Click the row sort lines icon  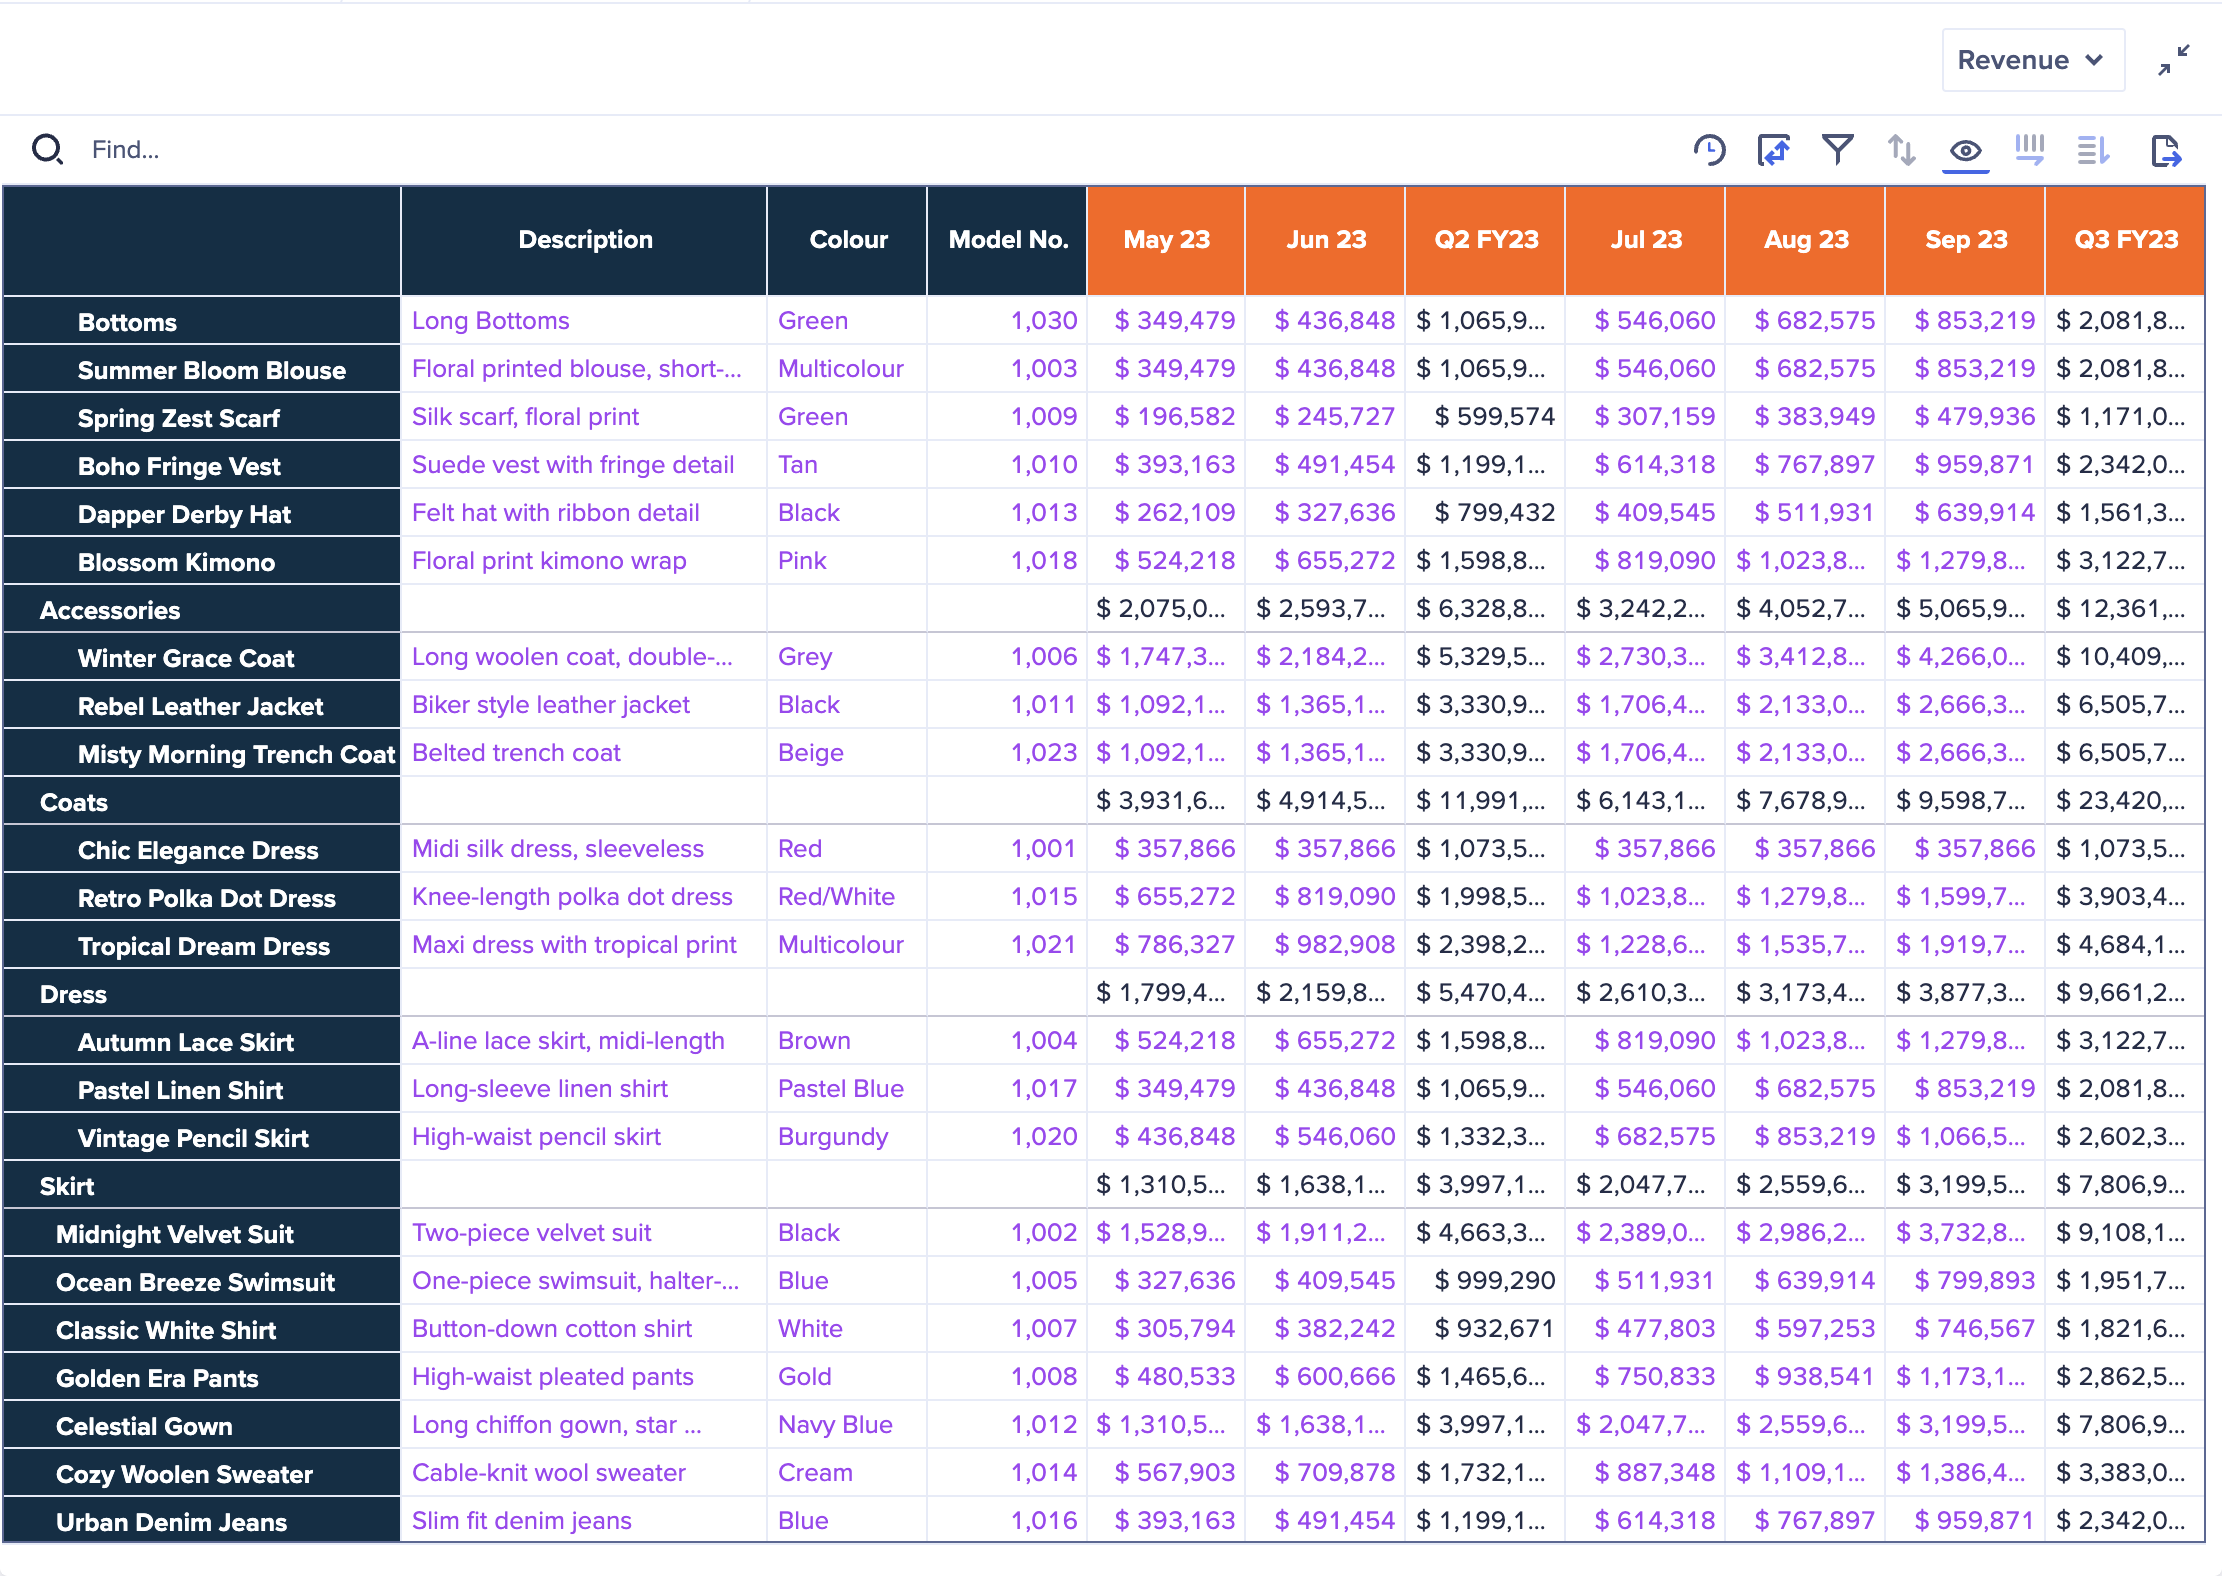[x=2093, y=150]
